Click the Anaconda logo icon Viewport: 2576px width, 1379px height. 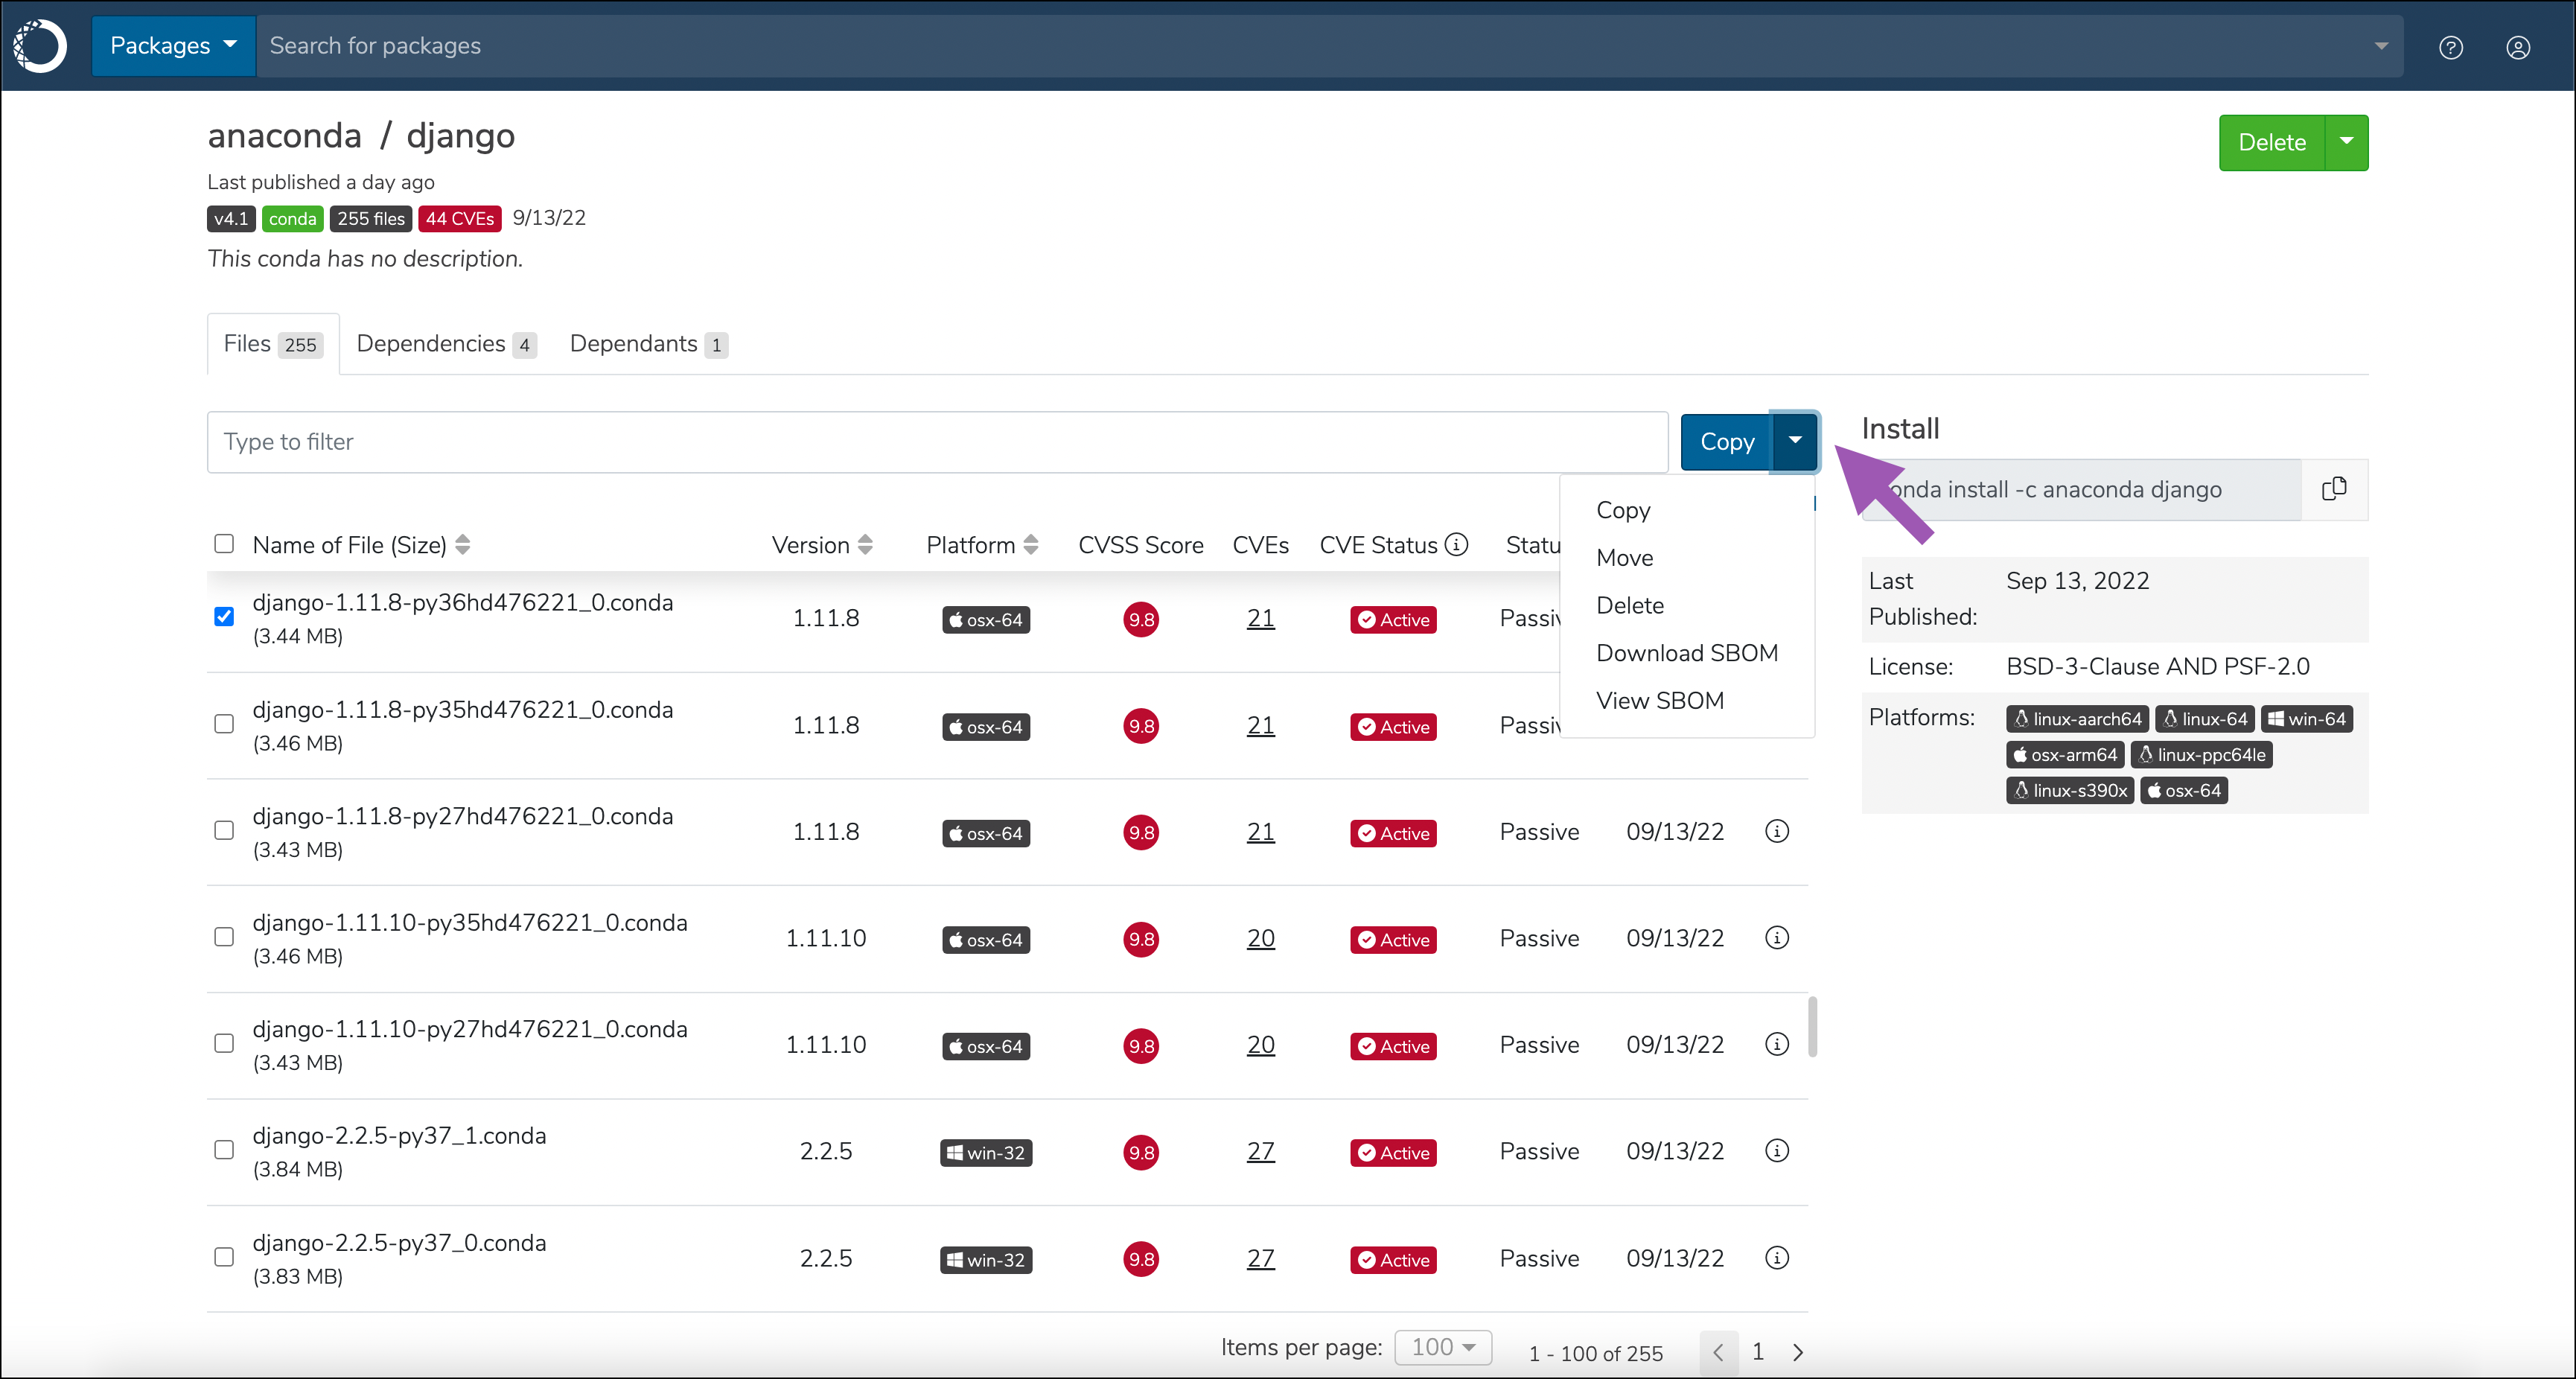click(40, 46)
